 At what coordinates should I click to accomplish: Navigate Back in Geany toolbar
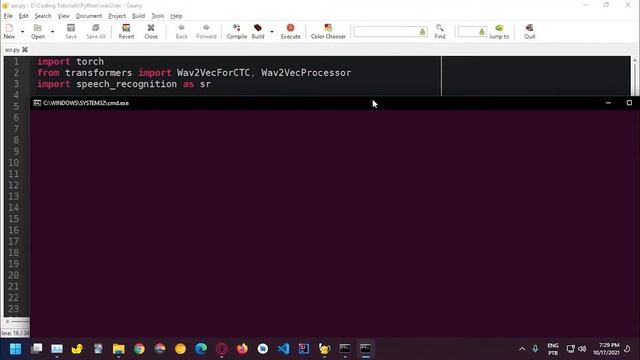181,31
